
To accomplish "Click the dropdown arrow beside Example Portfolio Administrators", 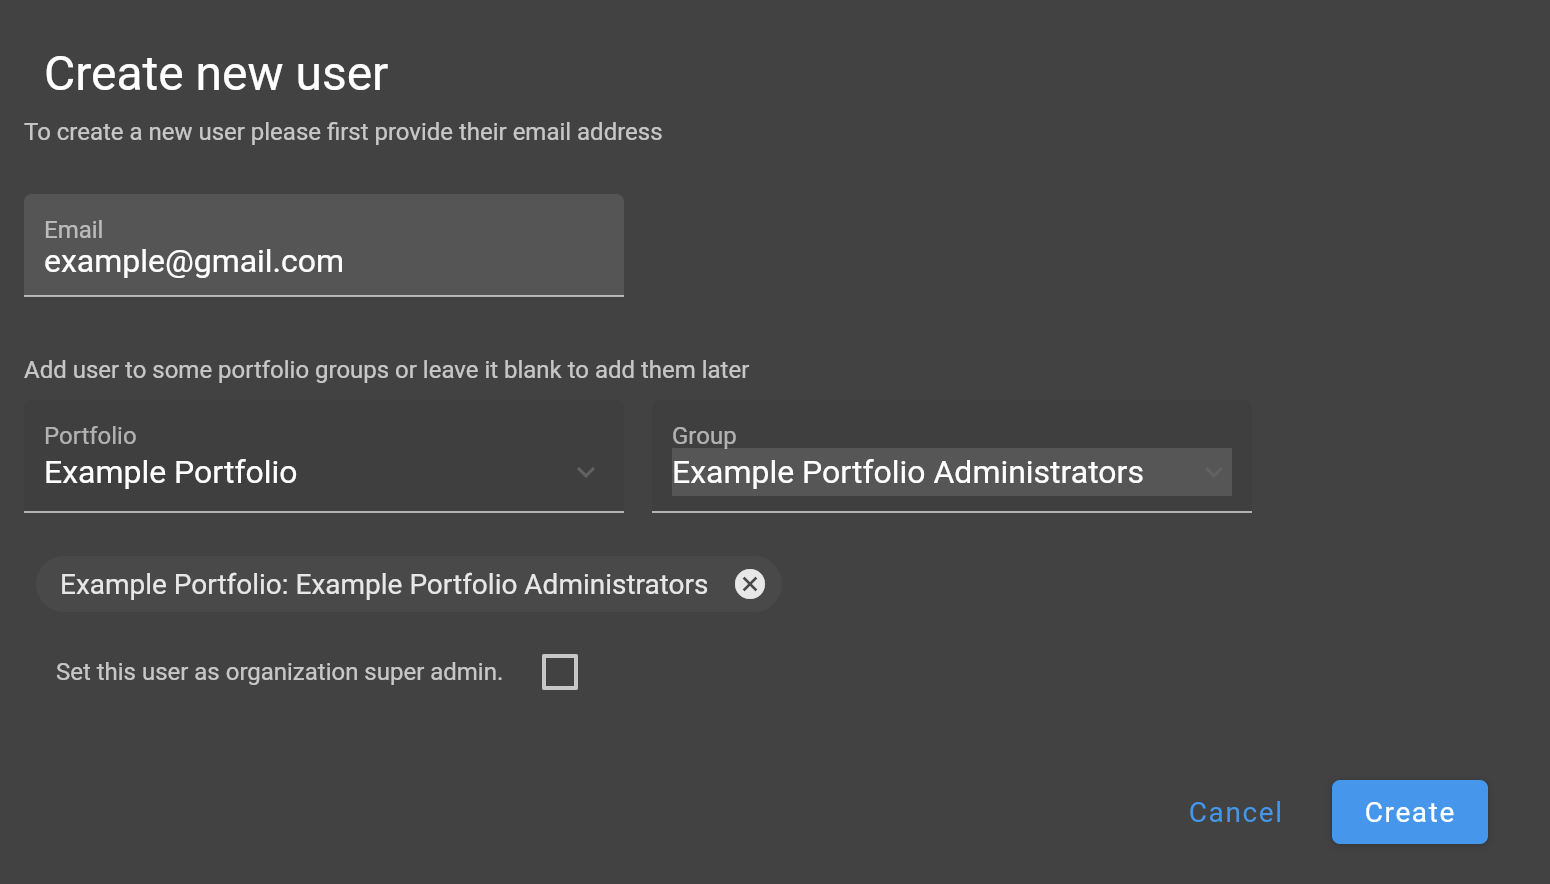I will tap(1213, 471).
